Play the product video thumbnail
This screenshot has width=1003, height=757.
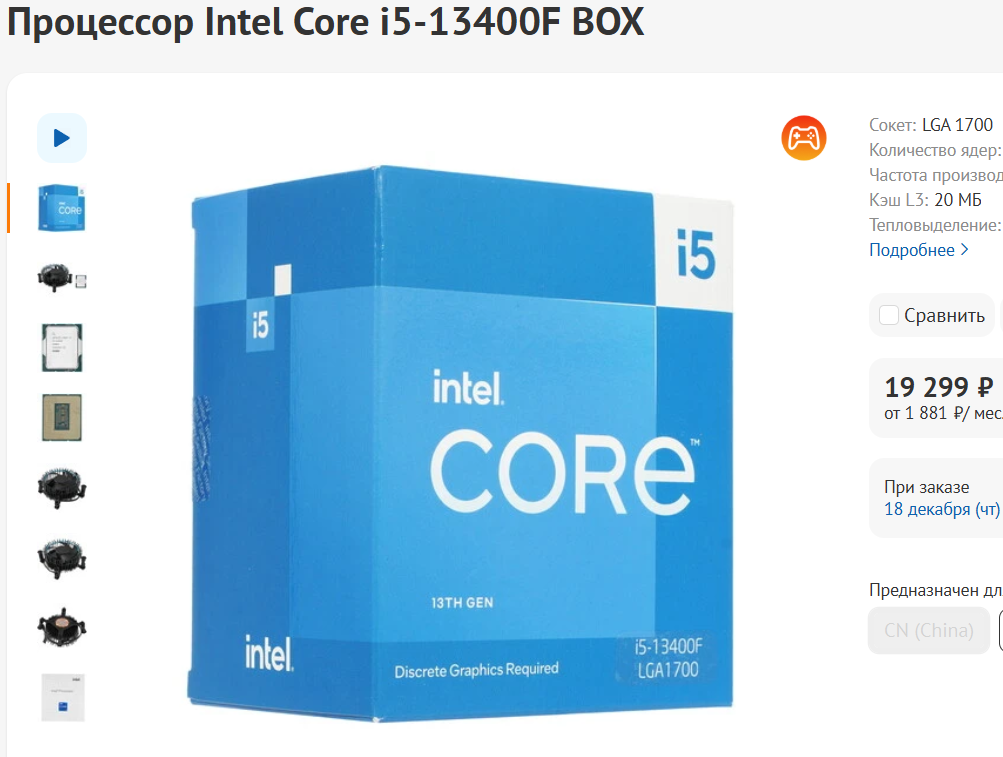(61, 138)
